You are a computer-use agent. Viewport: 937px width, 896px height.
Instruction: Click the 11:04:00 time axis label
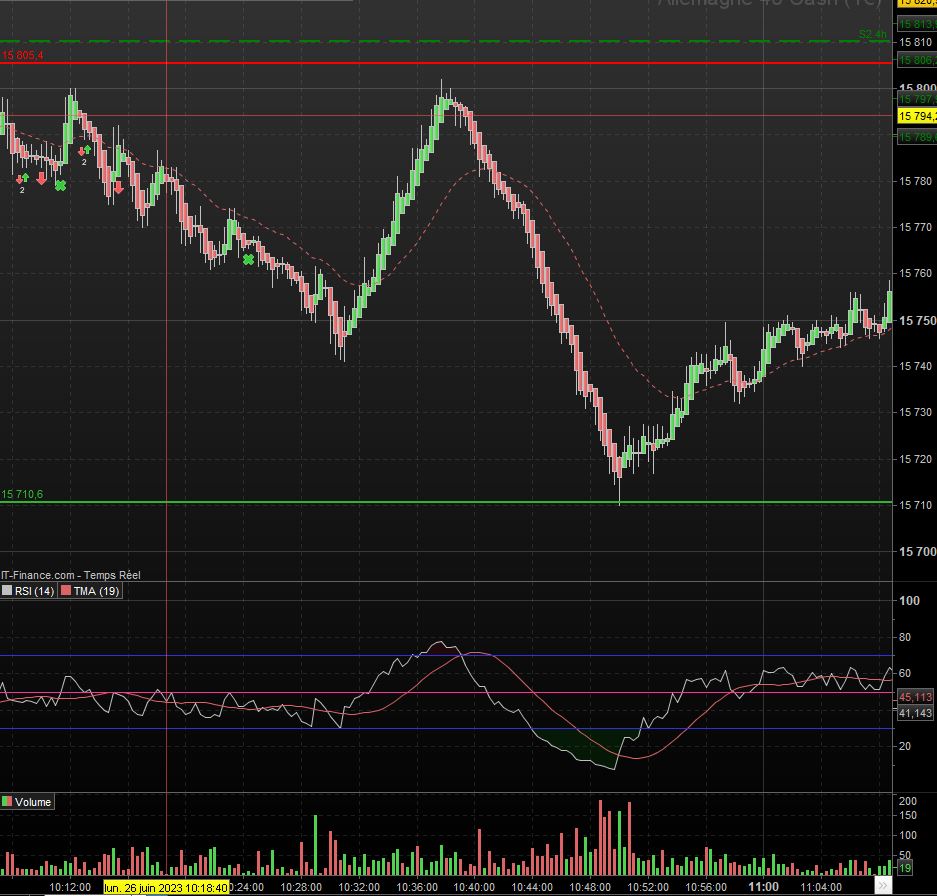click(x=821, y=887)
